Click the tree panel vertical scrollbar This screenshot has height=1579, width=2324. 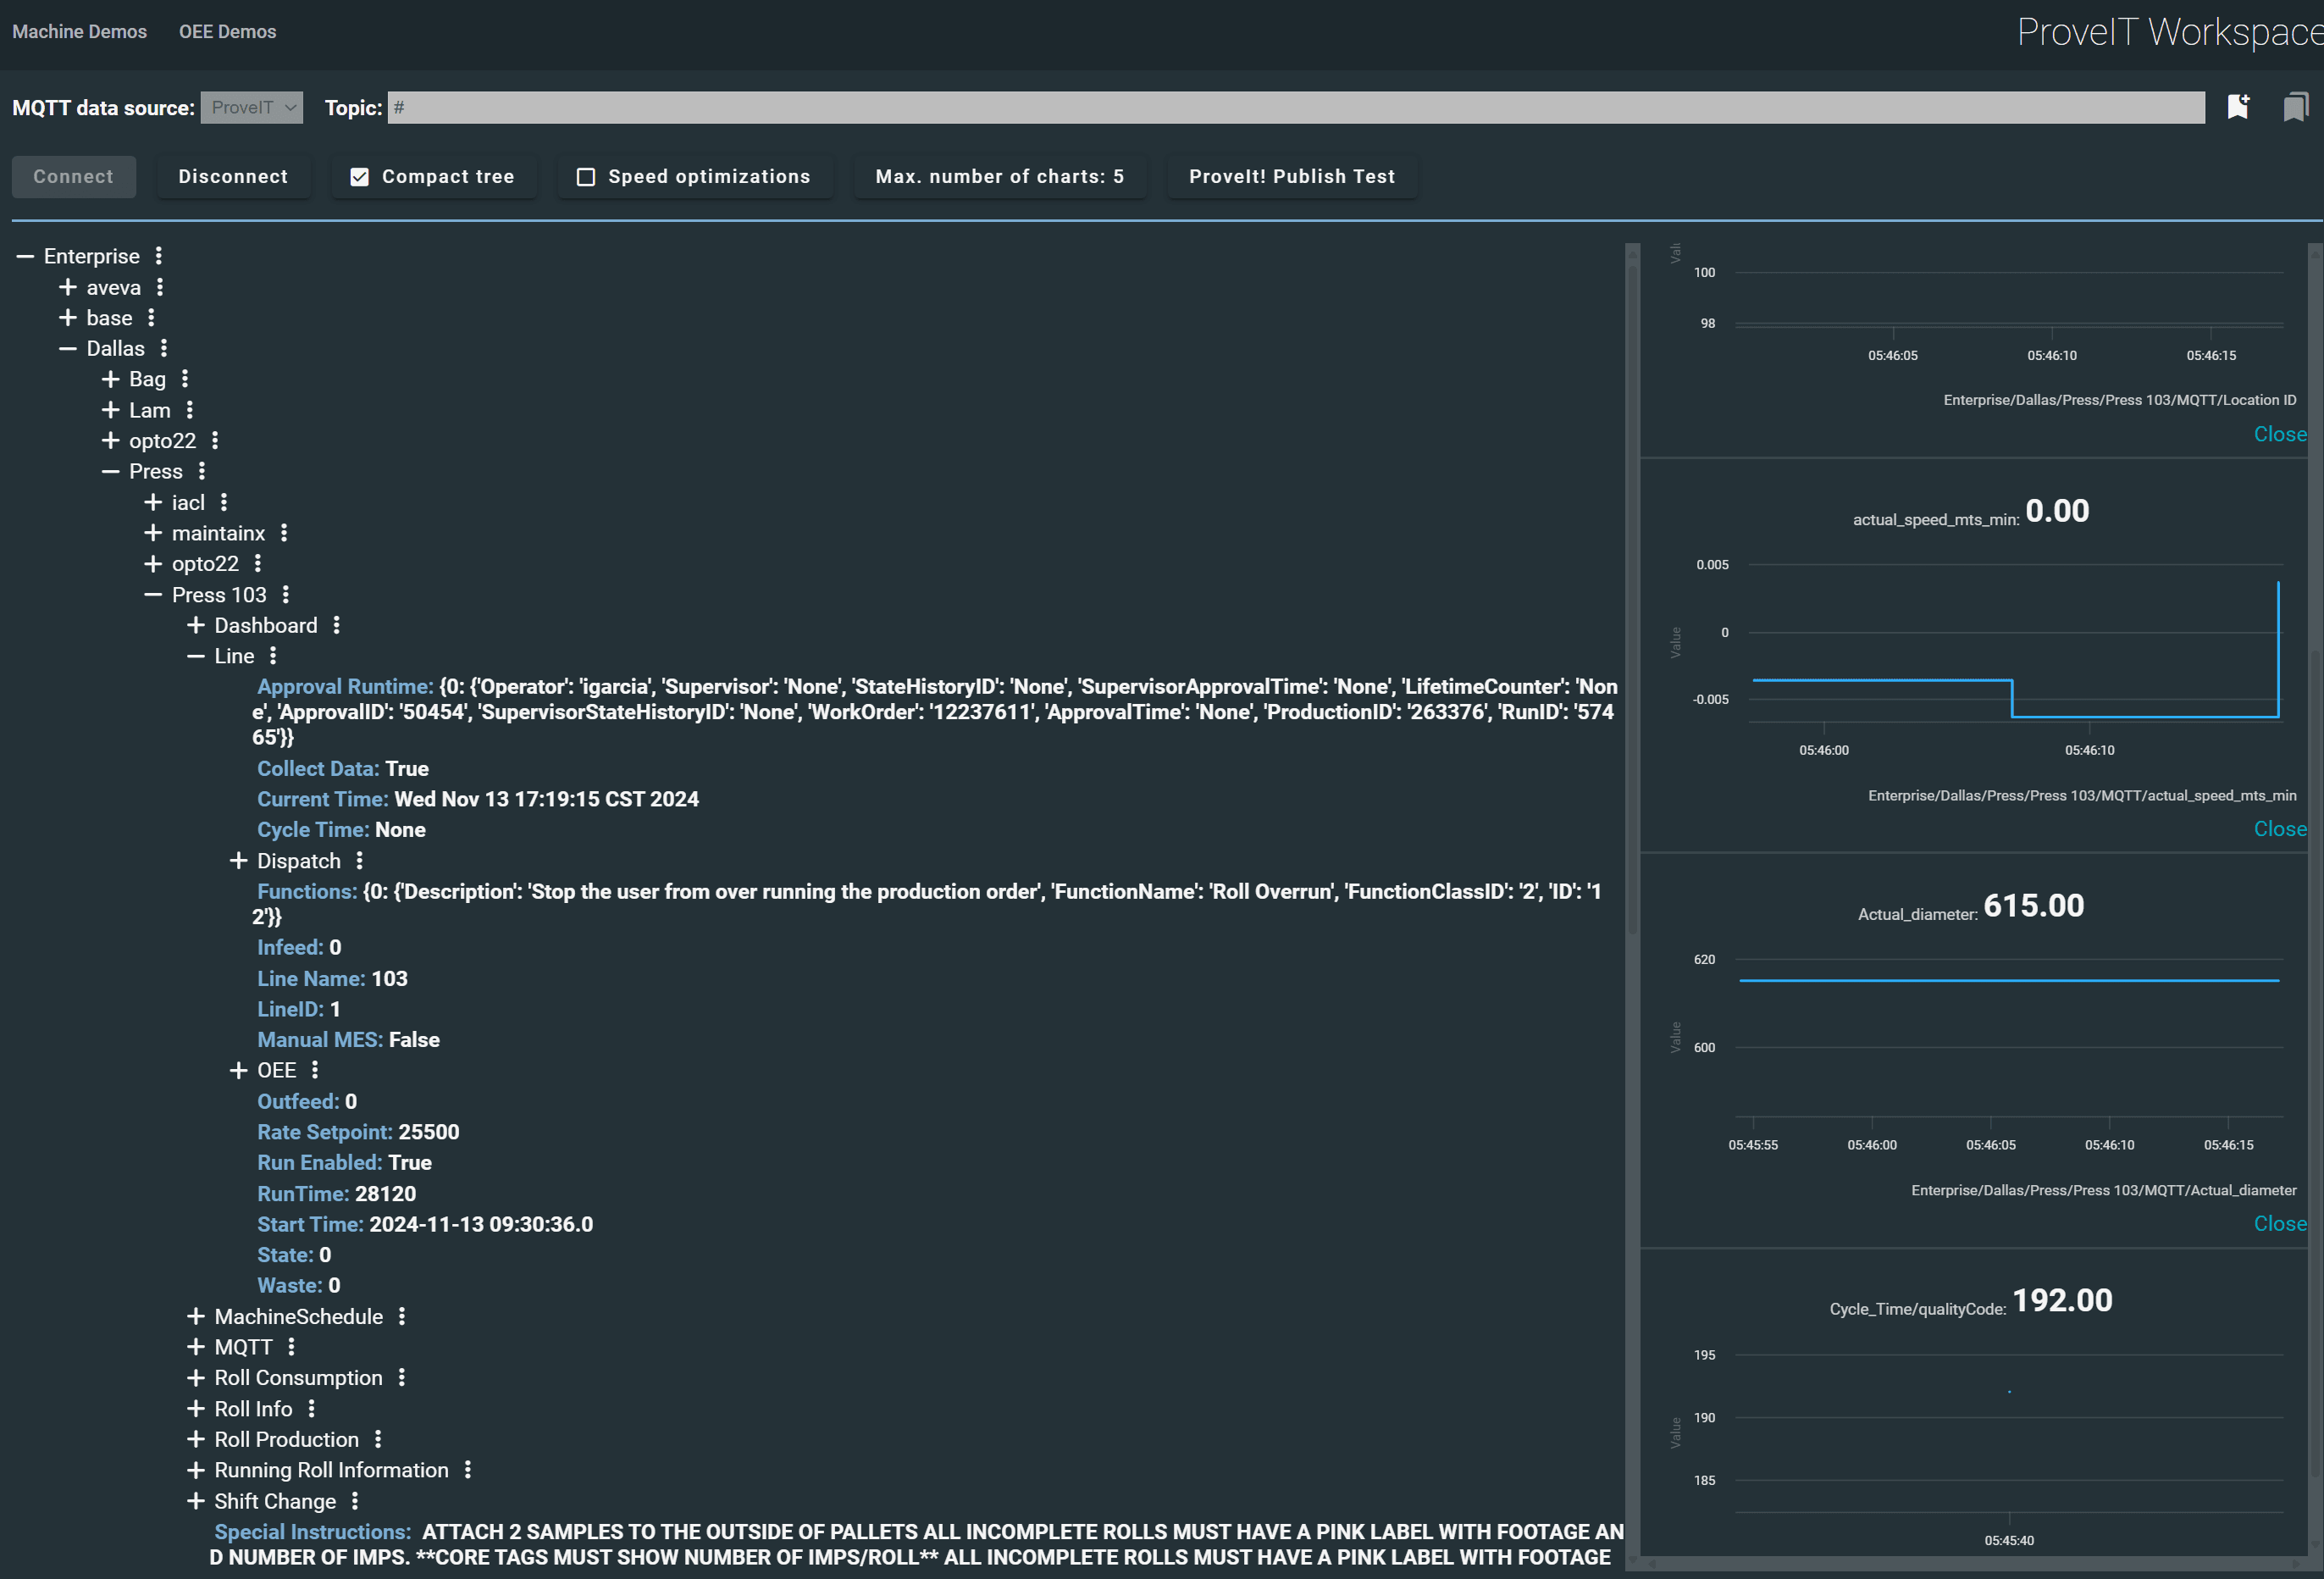tap(1632, 600)
